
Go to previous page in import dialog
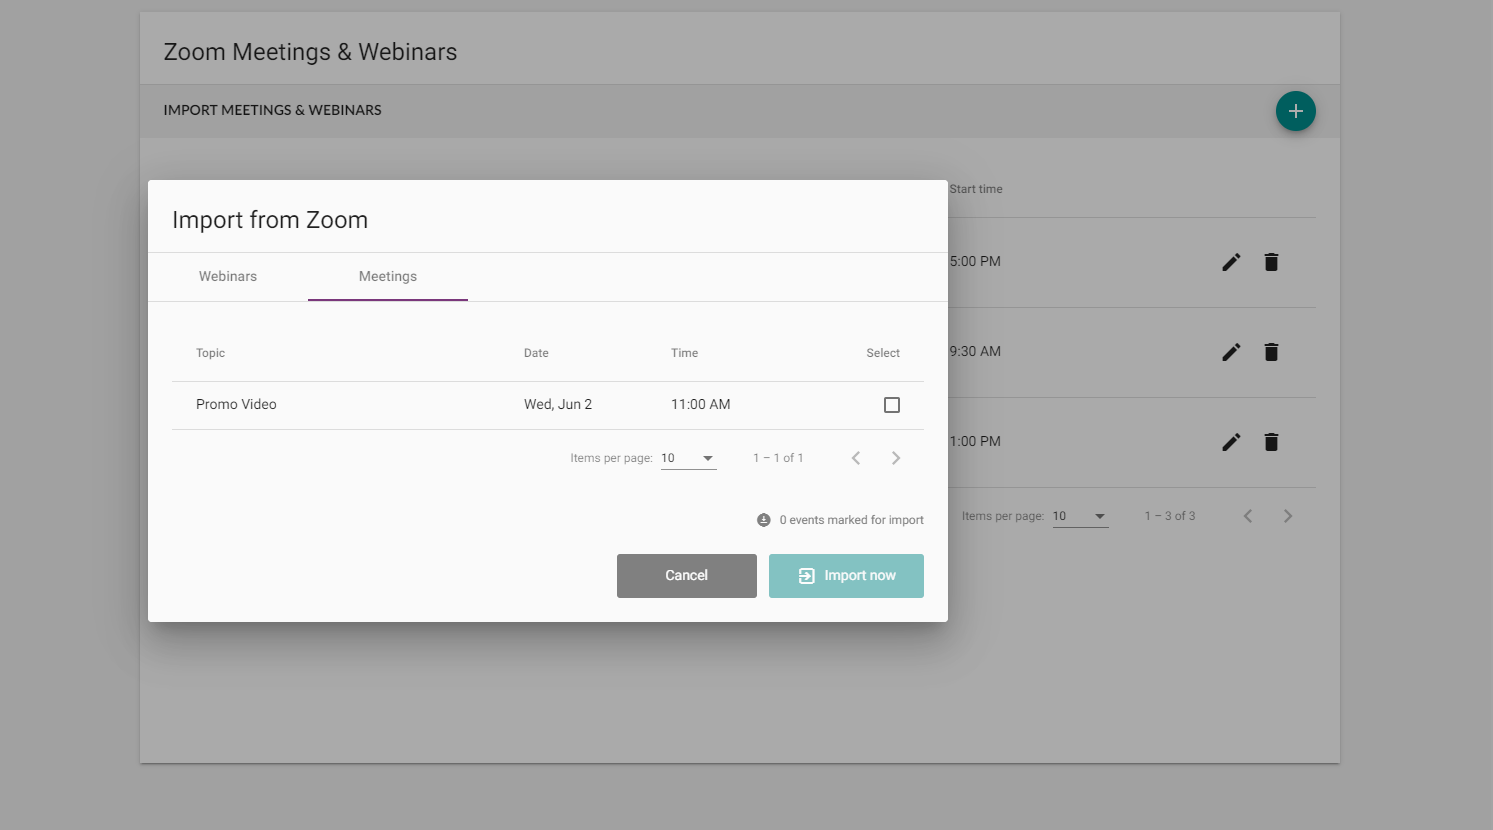pos(856,458)
